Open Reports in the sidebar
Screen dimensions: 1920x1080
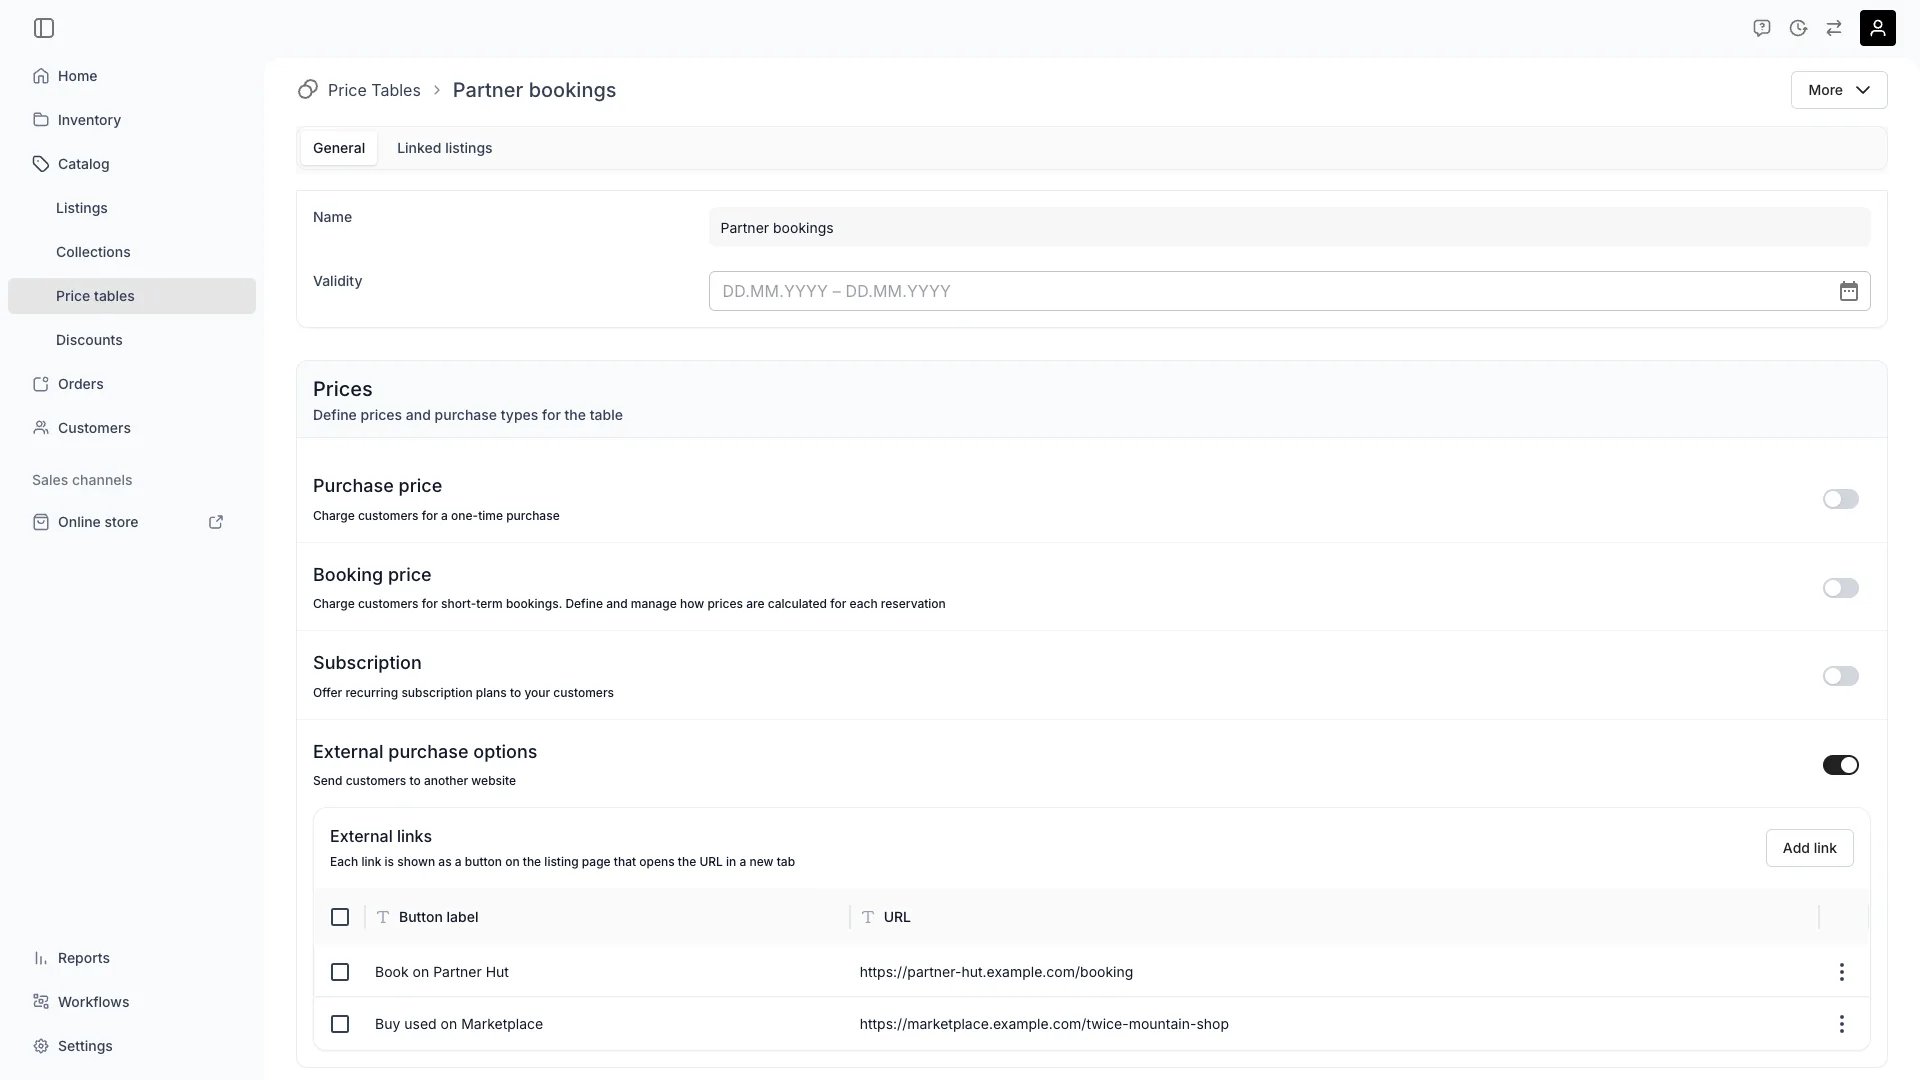[132, 958]
